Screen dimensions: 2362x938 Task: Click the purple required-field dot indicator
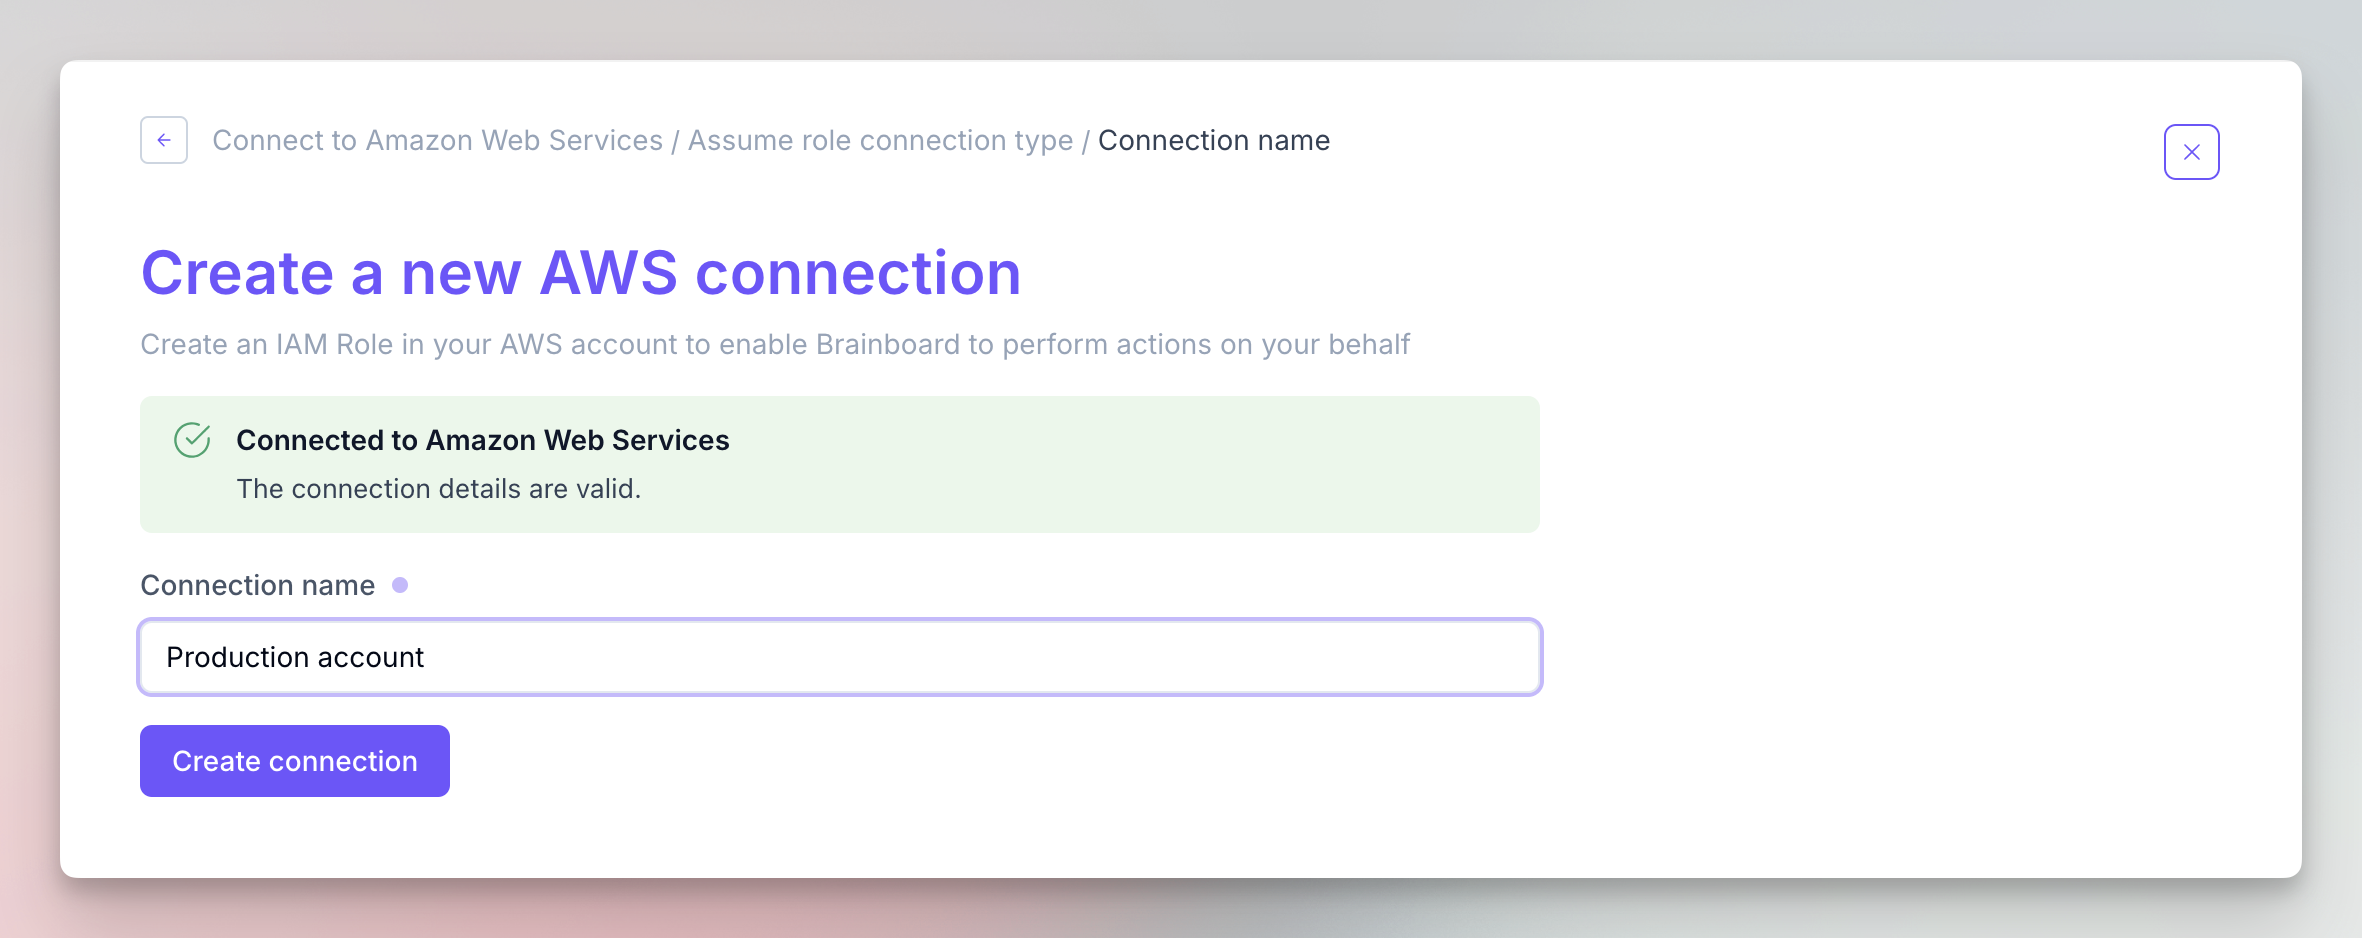[400, 585]
